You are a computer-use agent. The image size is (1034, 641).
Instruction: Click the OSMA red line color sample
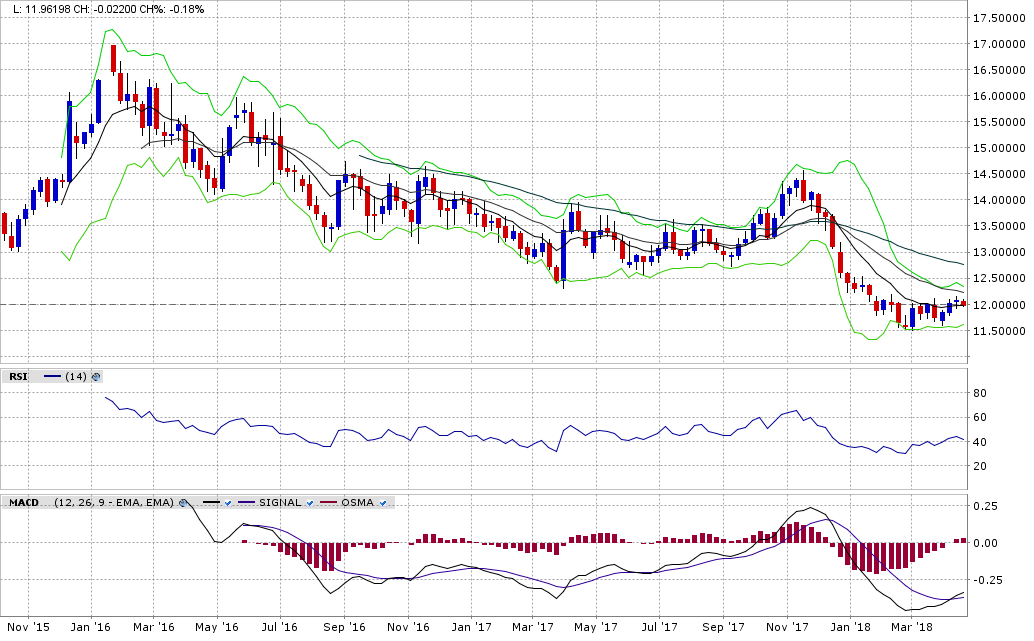328,502
